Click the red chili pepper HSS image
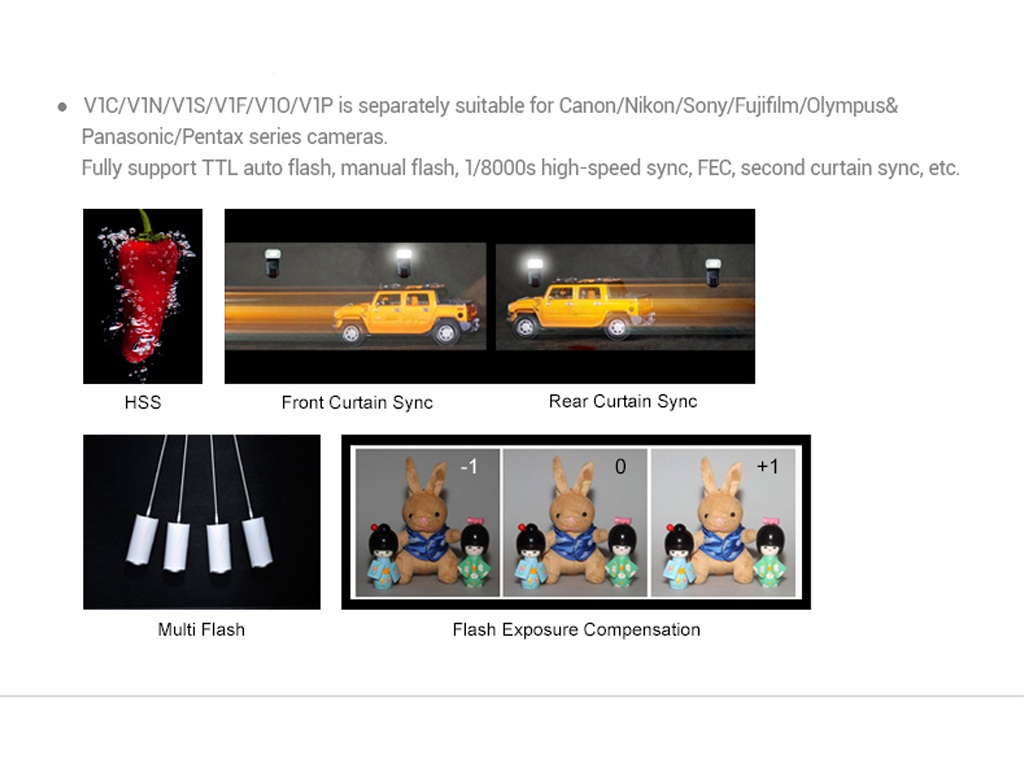Viewport: 1024px width, 768px height. [x=143, y=296]
